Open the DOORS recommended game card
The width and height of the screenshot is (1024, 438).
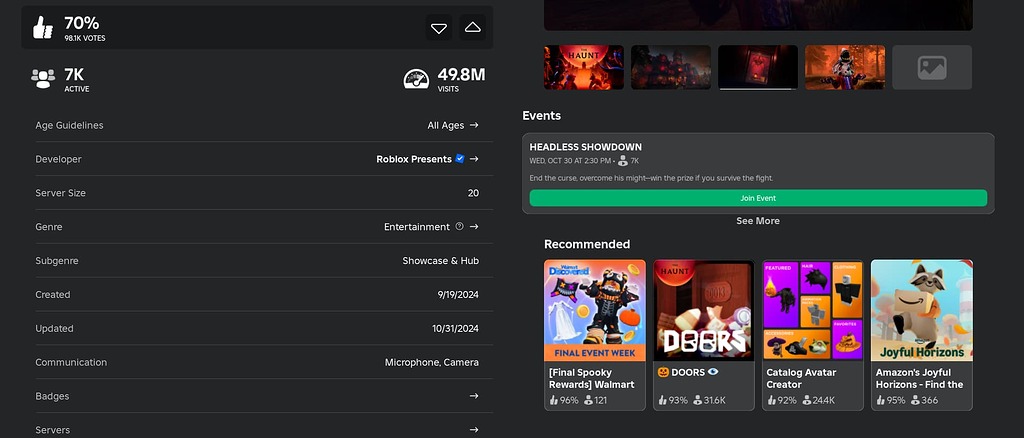pyautogui.click(x=704, y=335)
